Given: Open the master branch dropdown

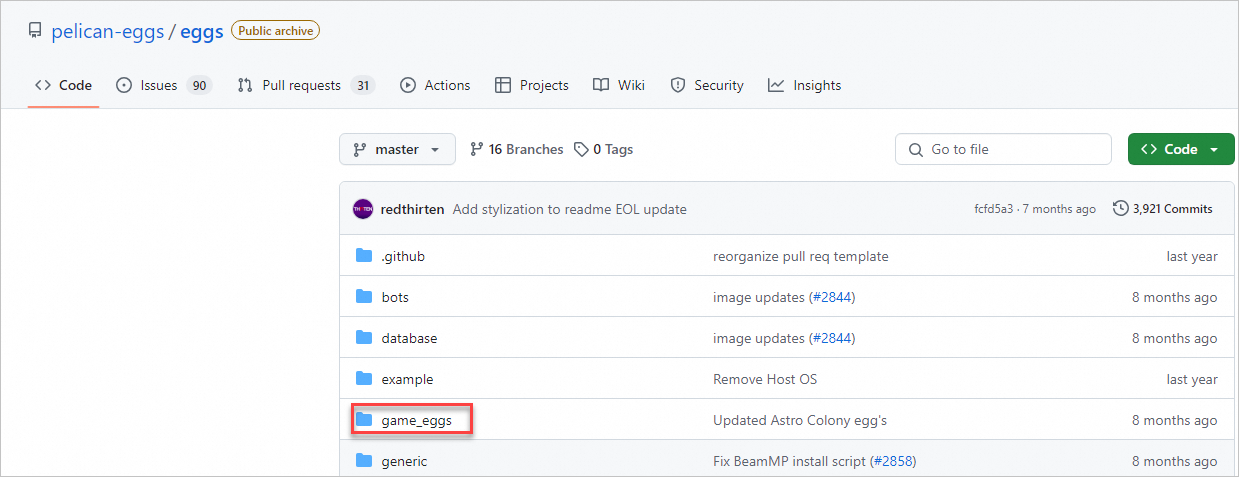Looking at the screenshot, I should [x=397, y=149].
